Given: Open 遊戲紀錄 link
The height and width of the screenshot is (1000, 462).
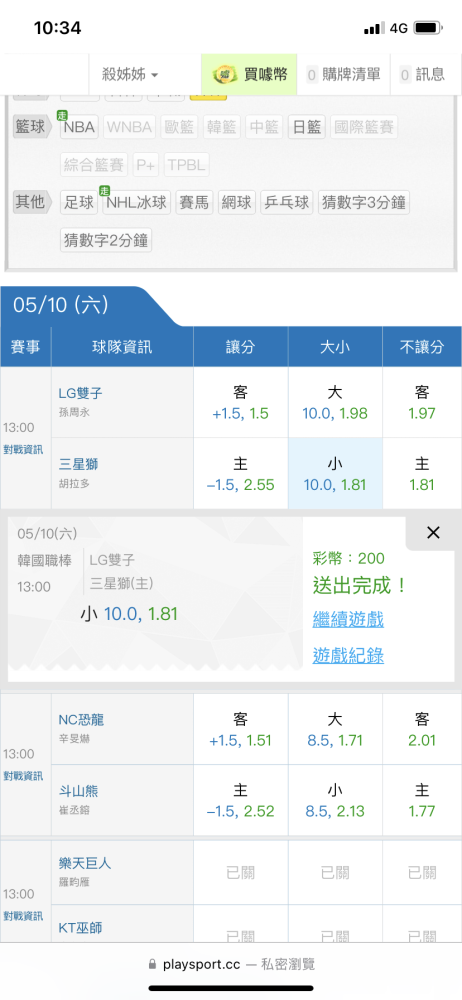Looking at the screenshot, I should (x=348, y=655).
